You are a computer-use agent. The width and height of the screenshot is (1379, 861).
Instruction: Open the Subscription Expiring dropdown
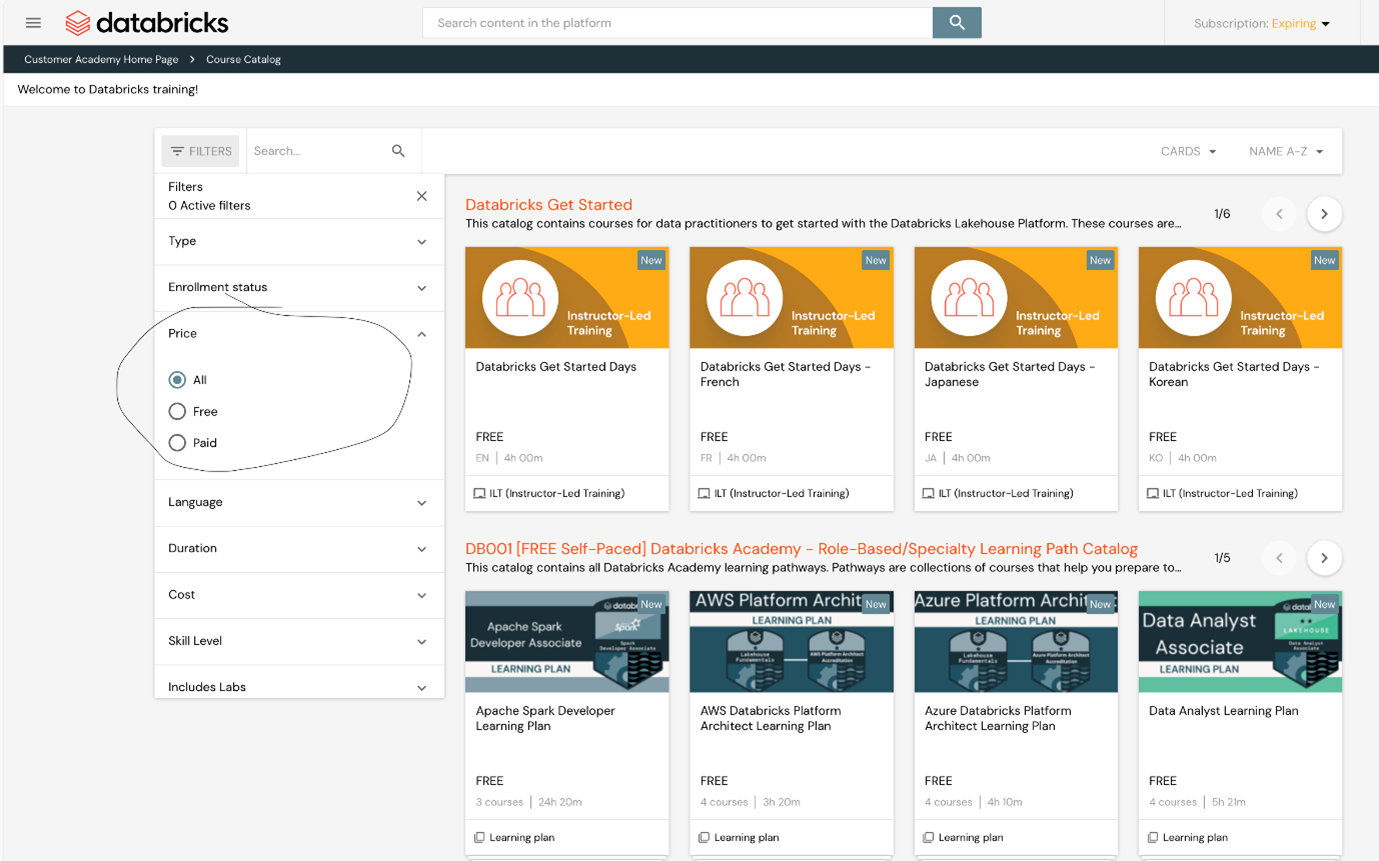pyautogui.click(x=1262, y=24)
